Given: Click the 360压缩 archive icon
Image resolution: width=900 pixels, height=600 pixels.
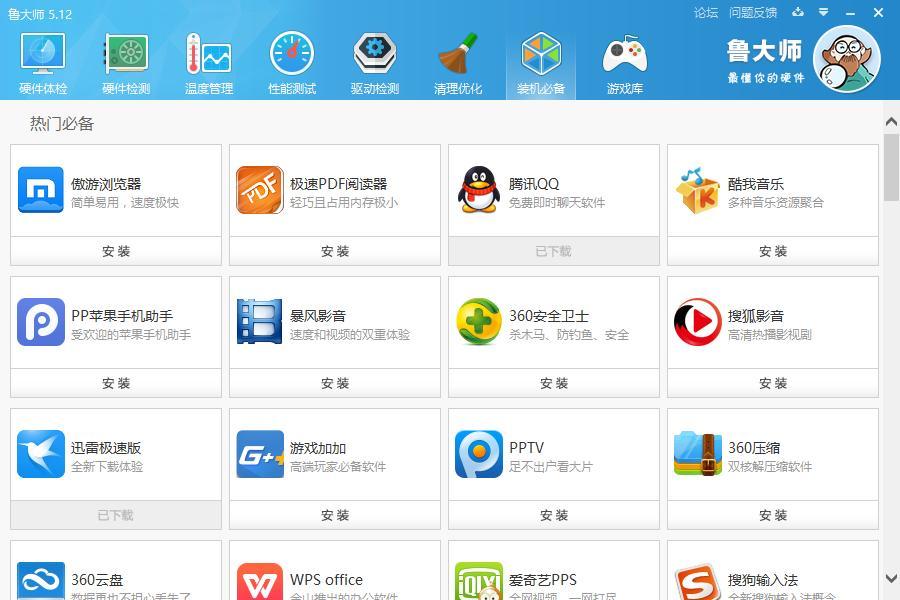Looking at the screenshot, I should (697, 454).
